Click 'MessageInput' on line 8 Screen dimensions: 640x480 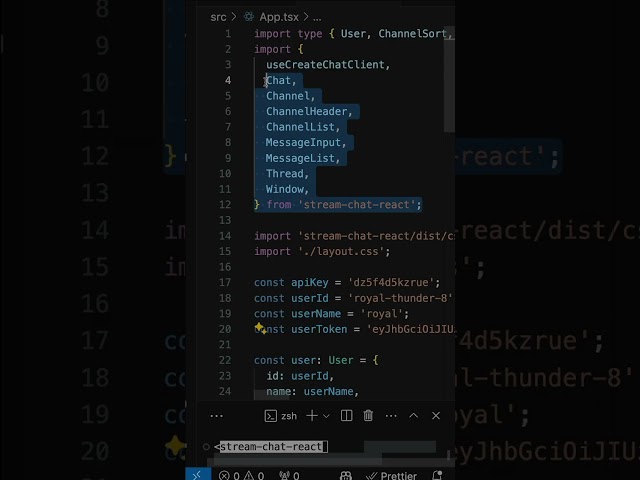pos(303,142)
